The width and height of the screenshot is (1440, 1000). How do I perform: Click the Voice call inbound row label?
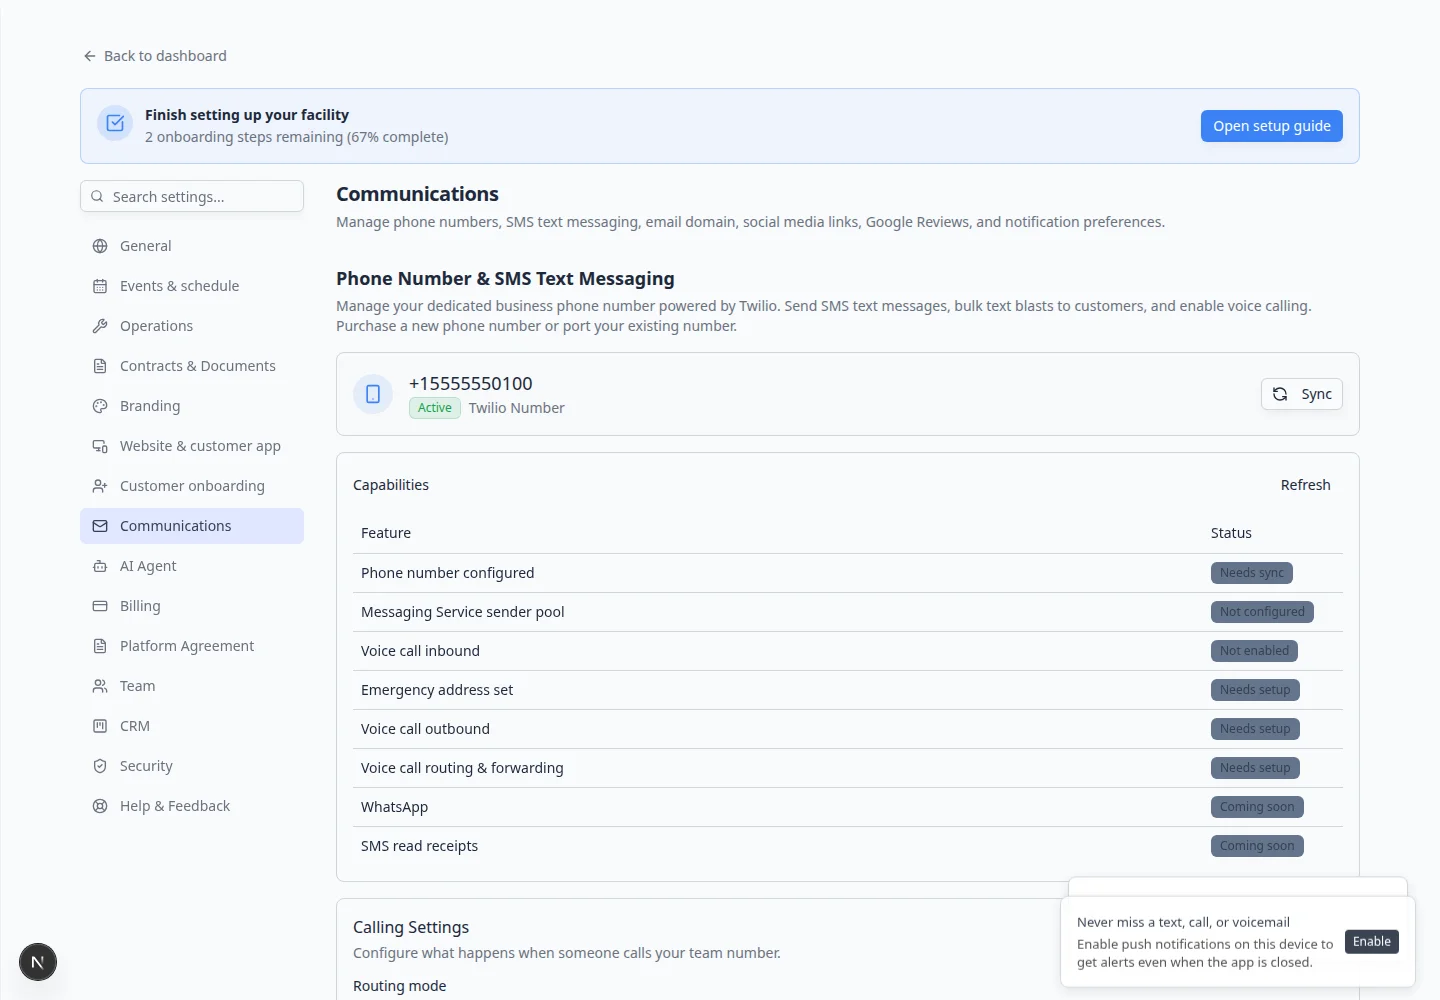pyautogui.click(x=420, y=651)
